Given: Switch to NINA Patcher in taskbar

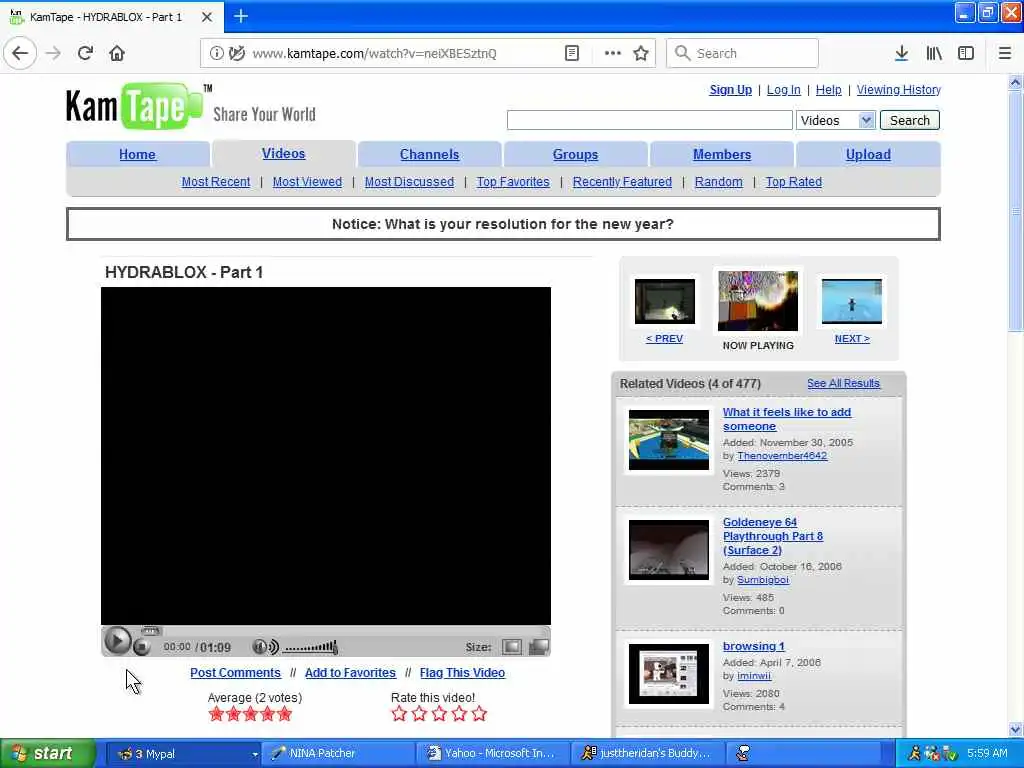Looking at the screenshot, I should [x=338, y=754].
